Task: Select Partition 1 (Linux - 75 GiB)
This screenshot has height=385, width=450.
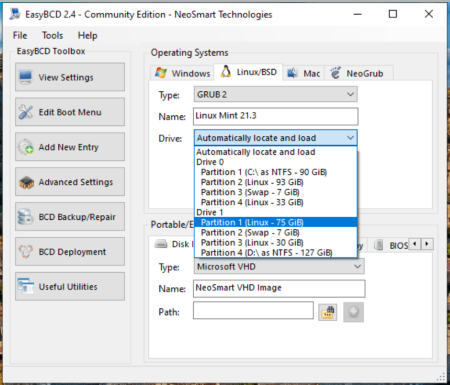Action: [276, 222]
